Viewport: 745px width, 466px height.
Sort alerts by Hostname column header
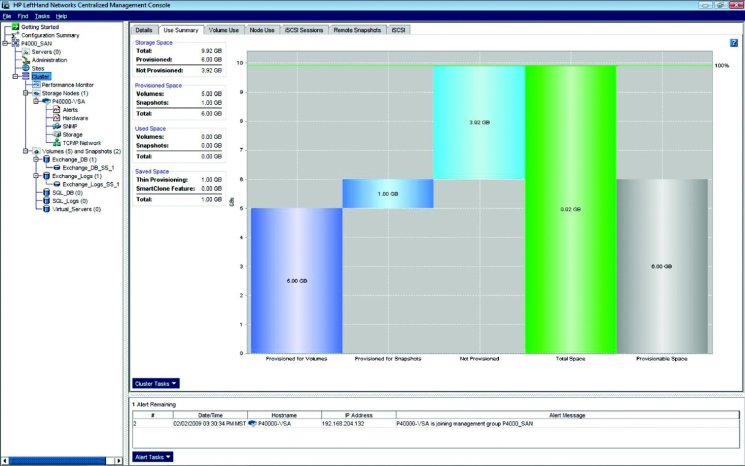click(x=284, y=415)
